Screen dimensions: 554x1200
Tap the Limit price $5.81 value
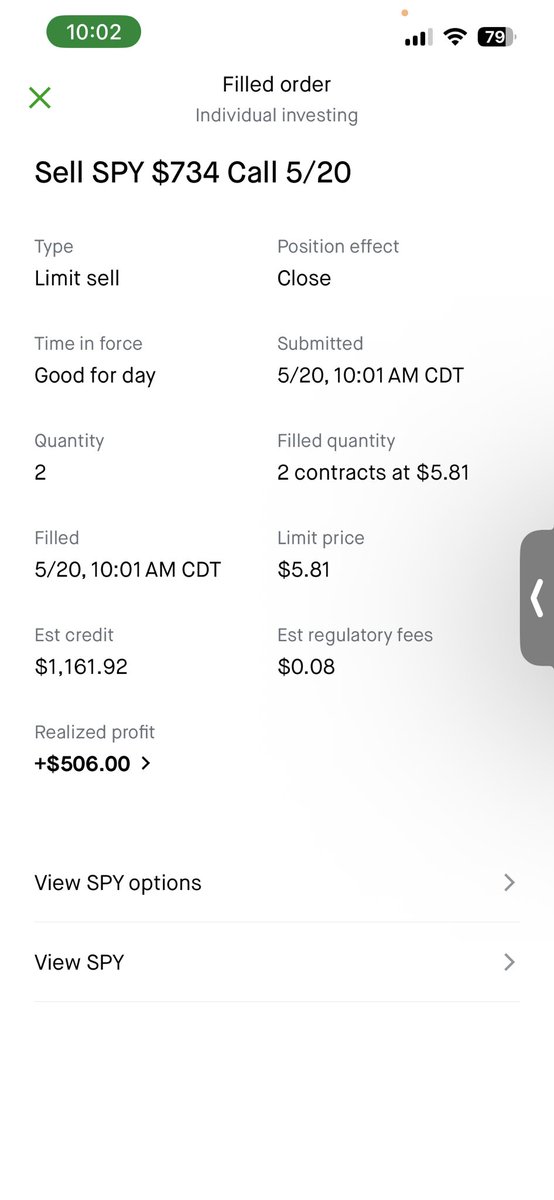click(304, 570)
